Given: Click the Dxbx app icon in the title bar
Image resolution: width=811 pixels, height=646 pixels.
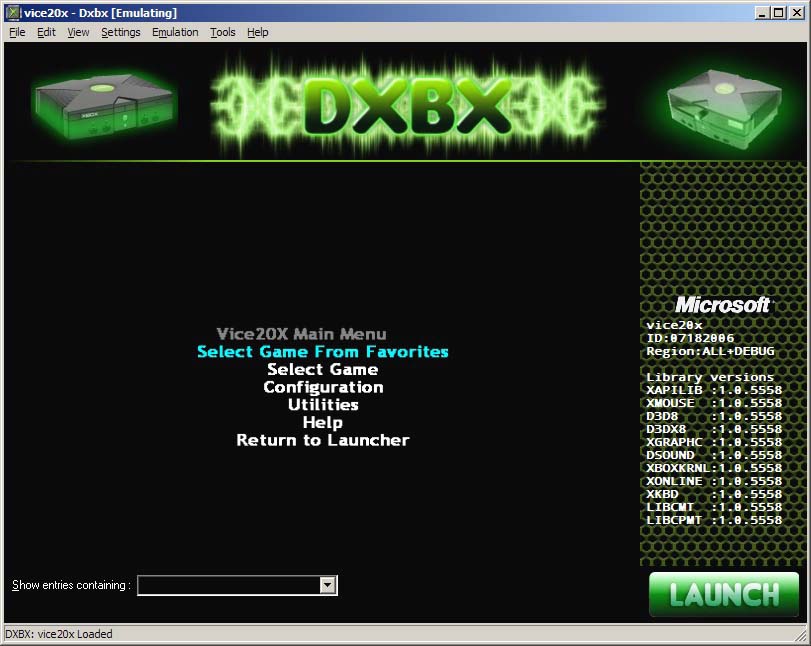Looking at the screenshot, I should point(12,13).
